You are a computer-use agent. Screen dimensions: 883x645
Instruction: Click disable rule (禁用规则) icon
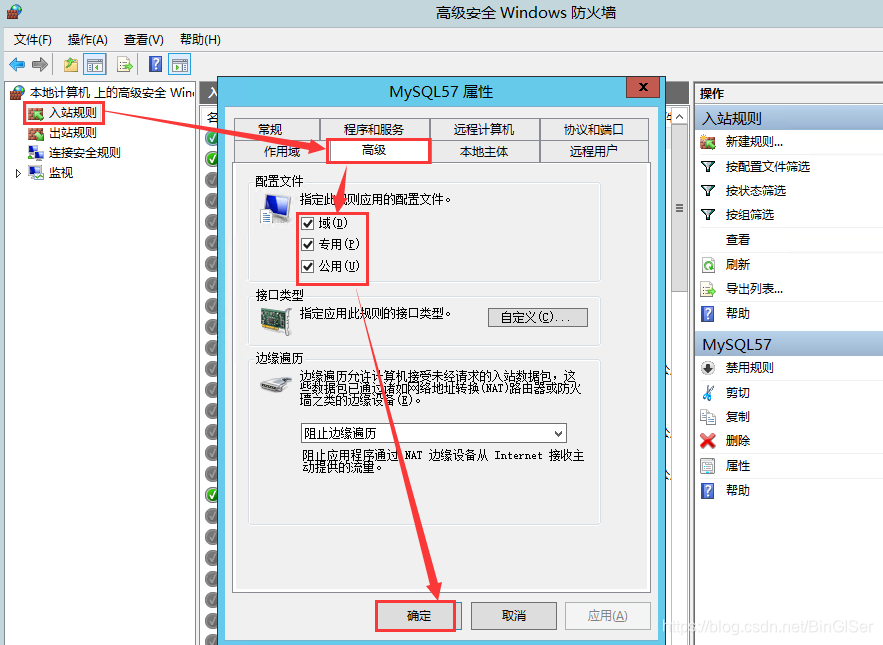tap(708, 368)
